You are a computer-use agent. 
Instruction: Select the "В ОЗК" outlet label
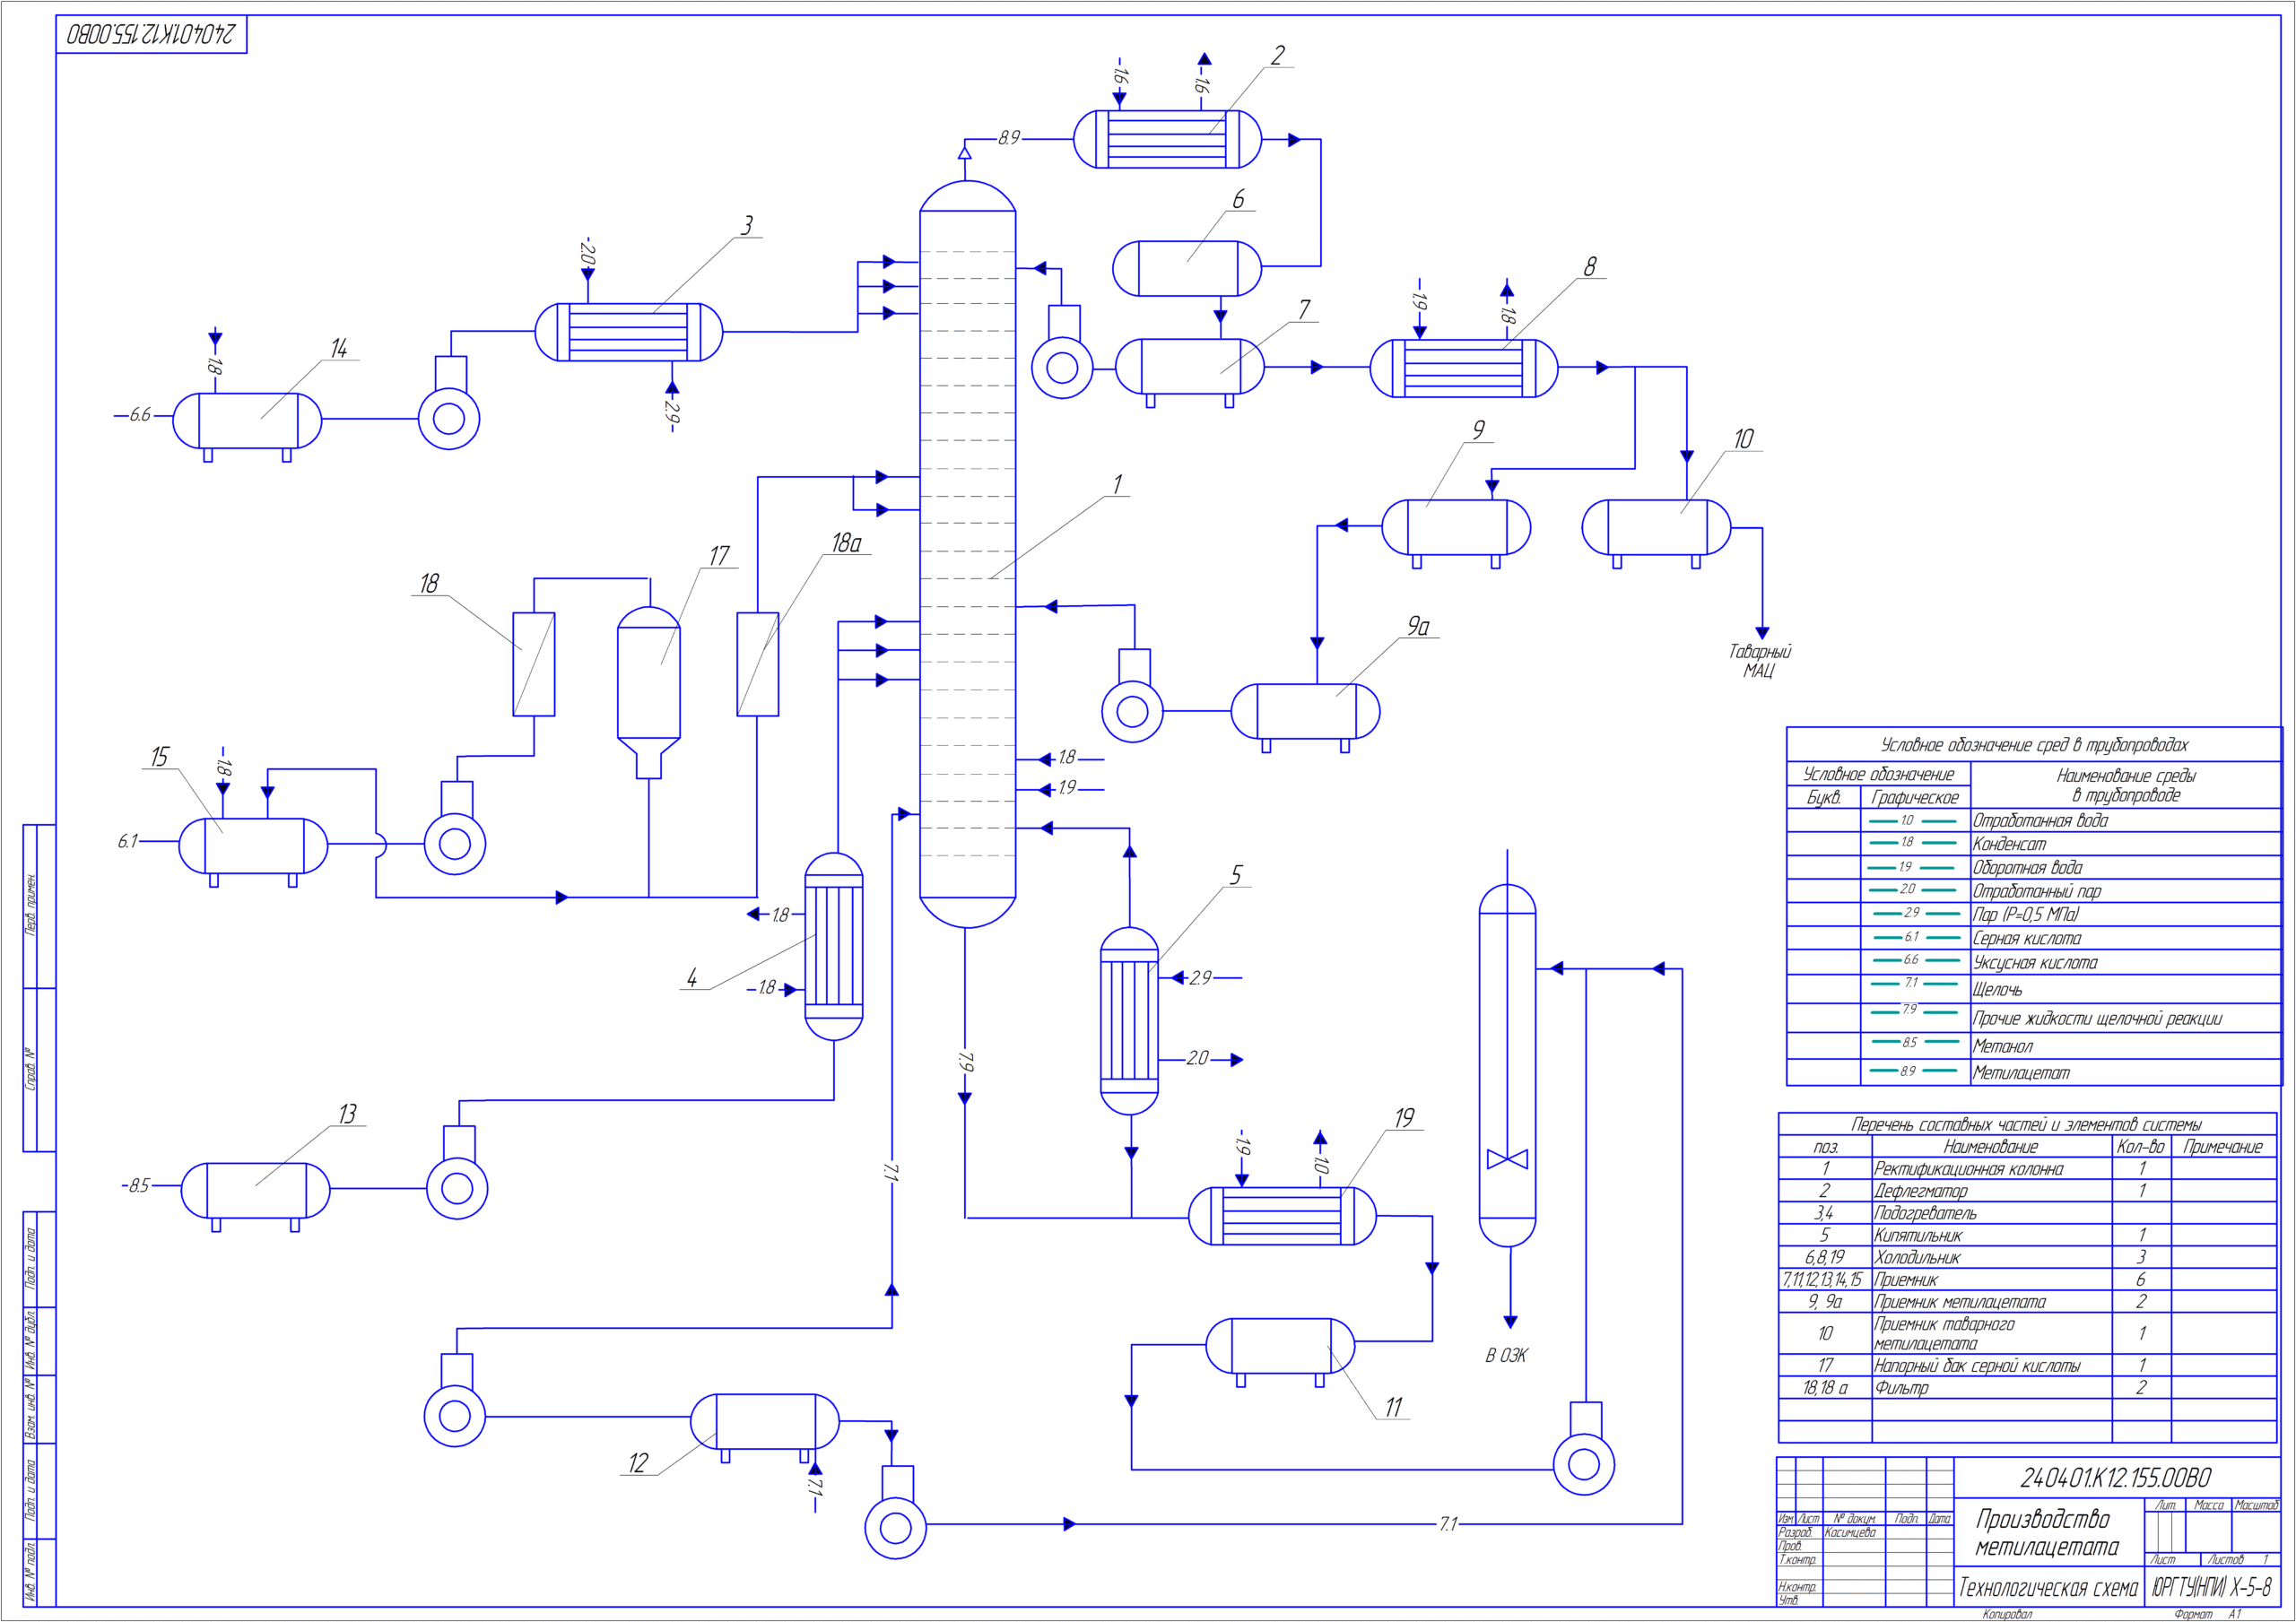point(1506,1356)
